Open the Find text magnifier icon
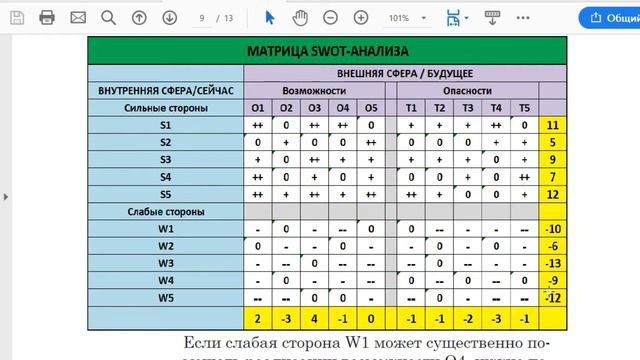 [x=109, y=18]
